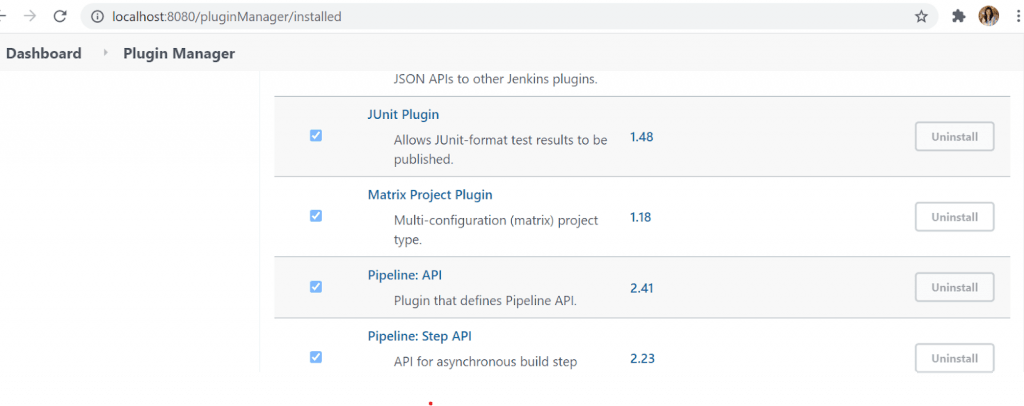1024x406 pixels.
Task: Disable the JUnit Plugin checkbox
Action: (316, 136)
